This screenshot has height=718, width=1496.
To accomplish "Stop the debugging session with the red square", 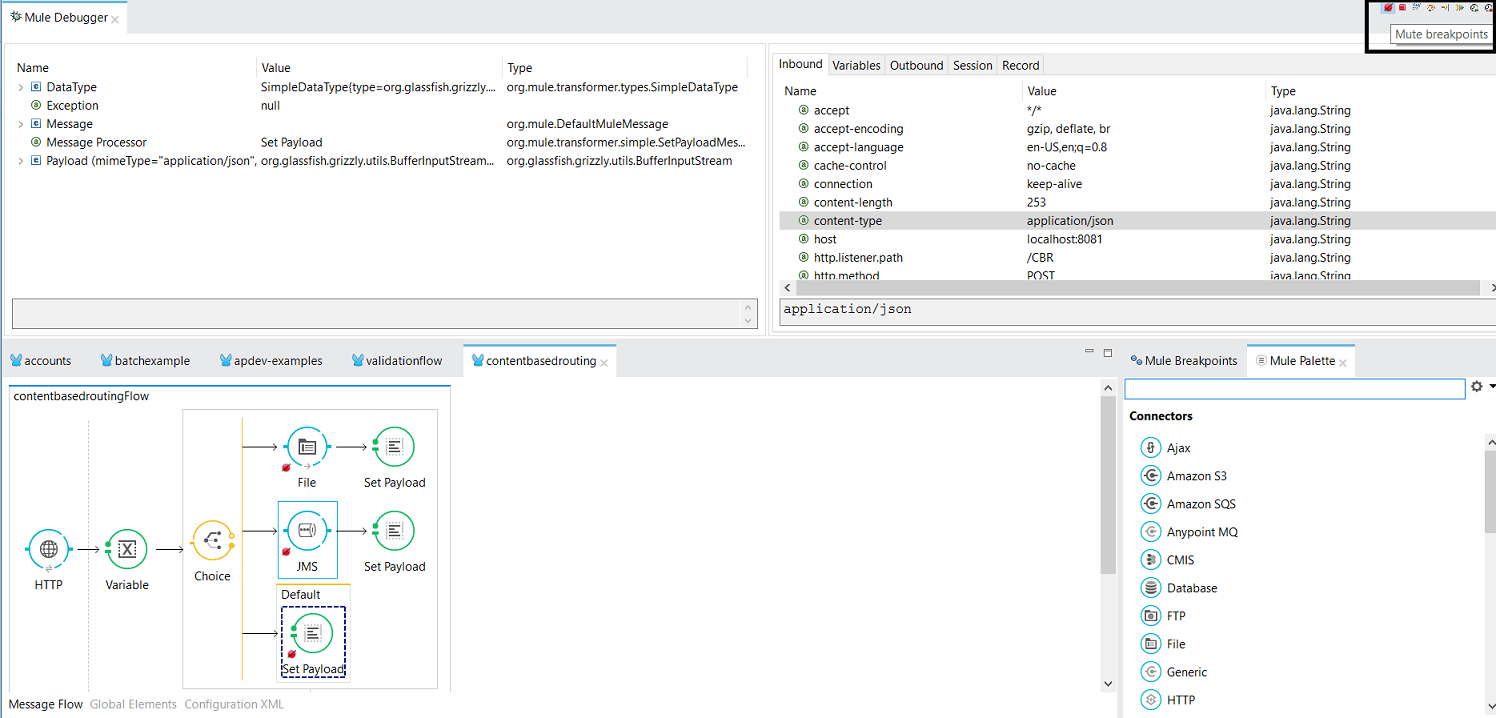I will [x=1402, y=8].
